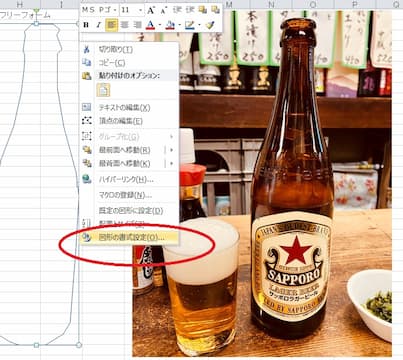
Task: Select column M header
Action: 229,4
